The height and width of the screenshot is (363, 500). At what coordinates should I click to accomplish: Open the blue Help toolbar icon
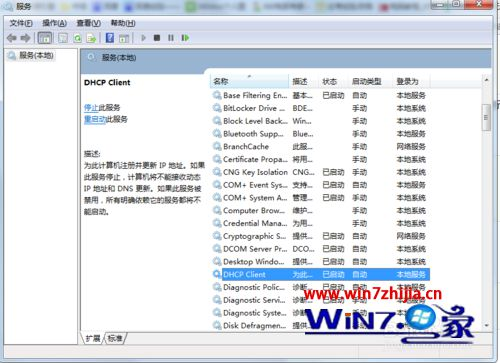(x=110, y=38)
